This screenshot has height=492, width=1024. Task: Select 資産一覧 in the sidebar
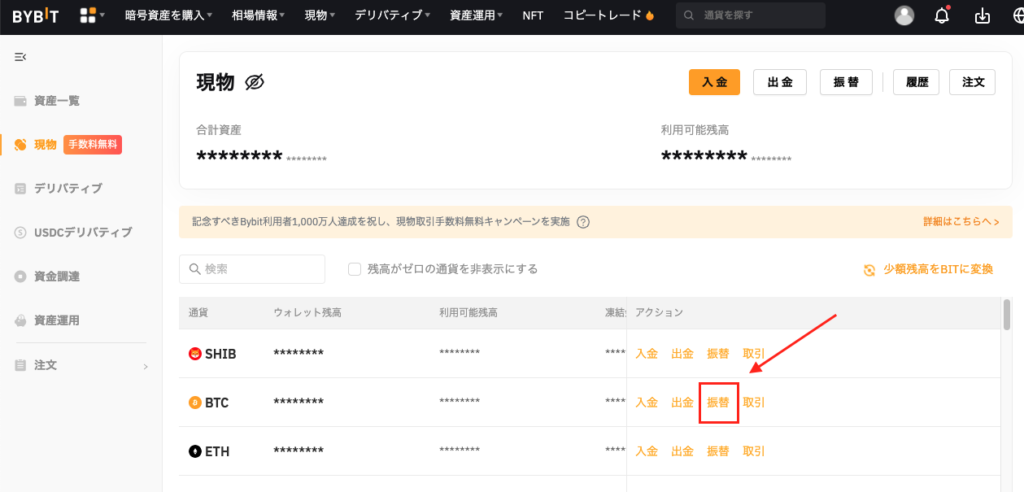pyautogui.click(x=57, y=101)
